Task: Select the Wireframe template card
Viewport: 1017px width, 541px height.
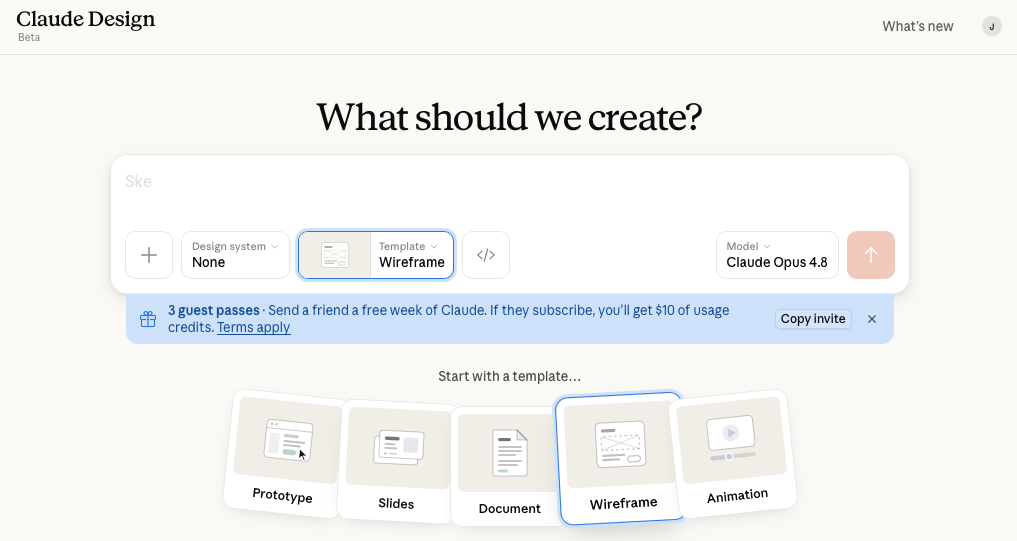Action: tap(621, 457)
